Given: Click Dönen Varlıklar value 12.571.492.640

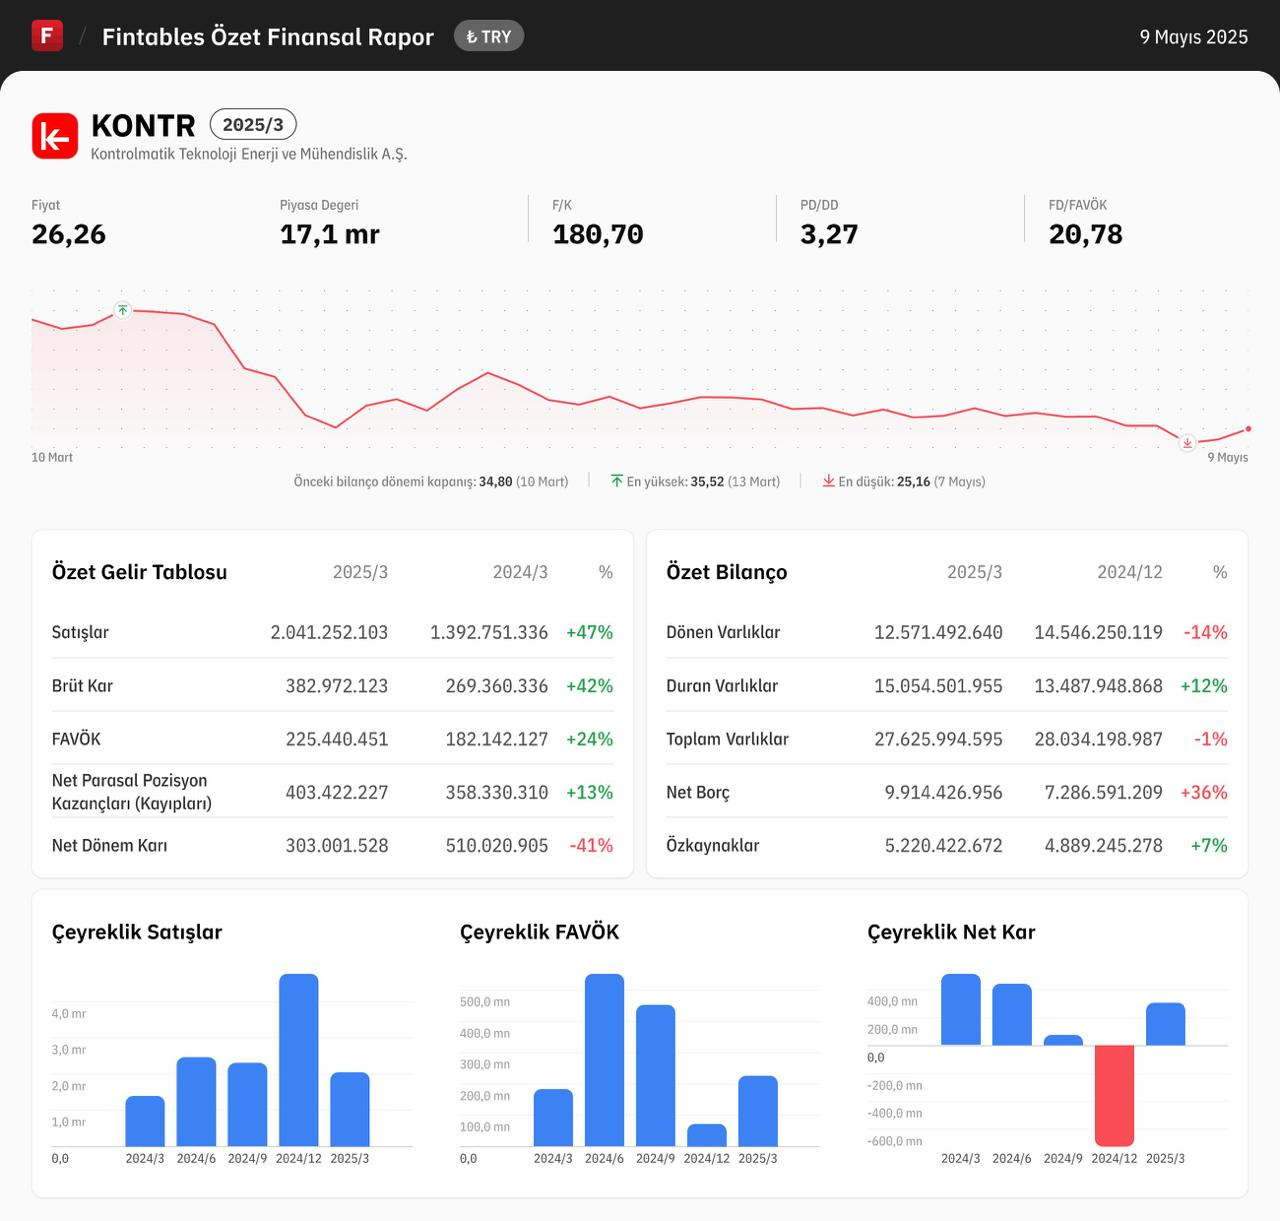Looking at the screenshot, I should [938, 632].
